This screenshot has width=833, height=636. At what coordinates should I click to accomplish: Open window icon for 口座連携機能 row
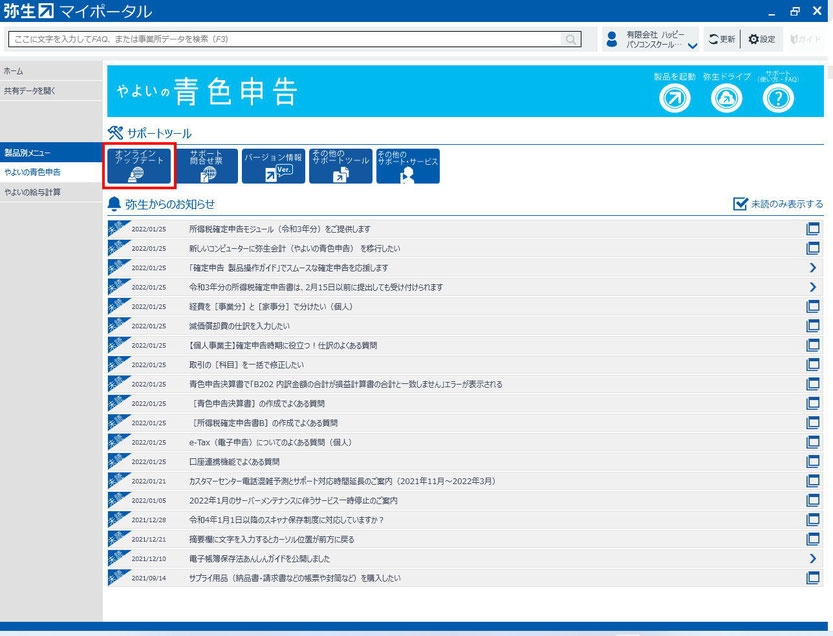point(812,462)
